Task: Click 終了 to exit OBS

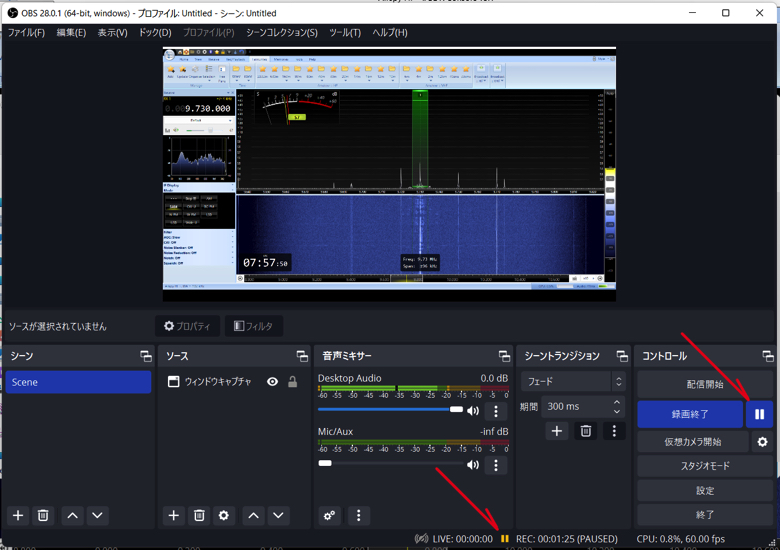Action: (705, 515)
